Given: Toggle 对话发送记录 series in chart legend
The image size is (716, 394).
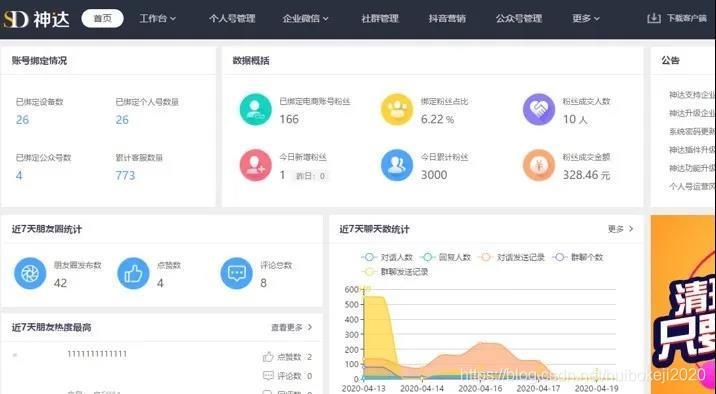Looking at the screenshot, I should click(511, 257).
